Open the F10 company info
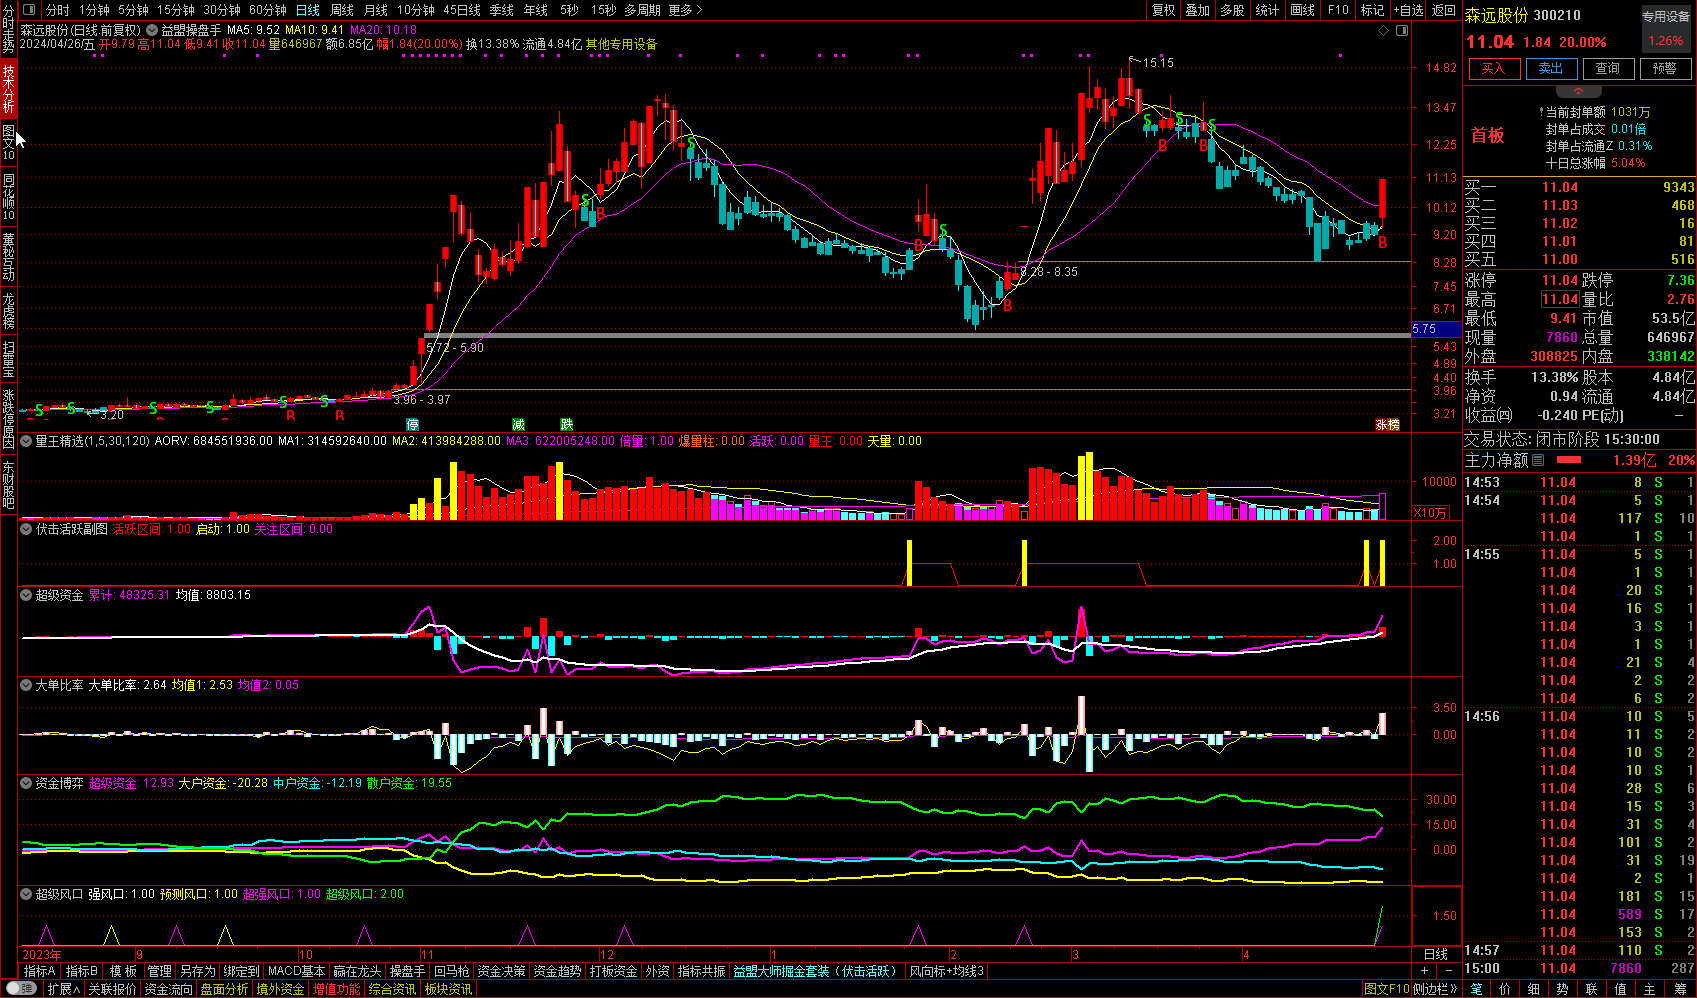 pyautogui.click(x=1338, y=10)
